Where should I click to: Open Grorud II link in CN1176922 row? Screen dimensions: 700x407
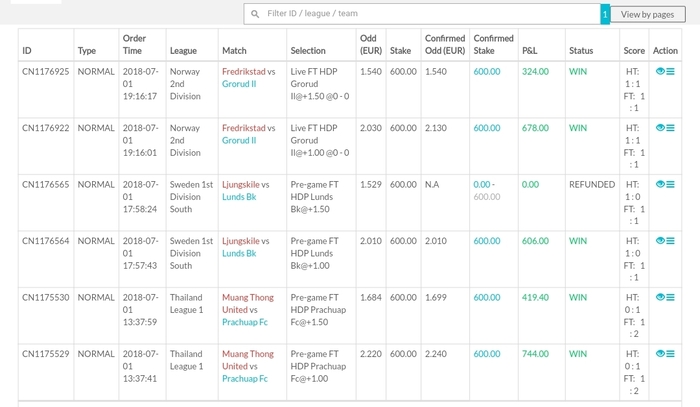point(239,140)
